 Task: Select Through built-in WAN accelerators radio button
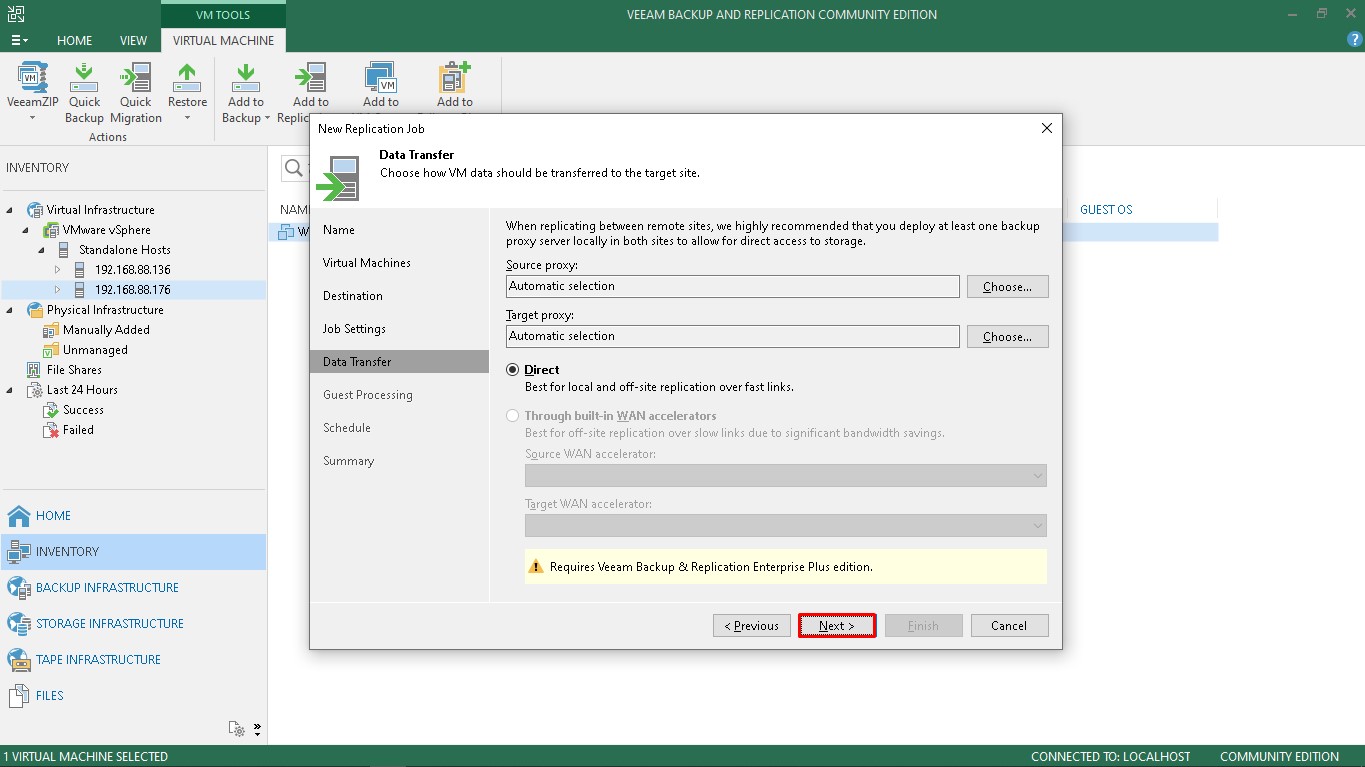click(x=513, y=416)
